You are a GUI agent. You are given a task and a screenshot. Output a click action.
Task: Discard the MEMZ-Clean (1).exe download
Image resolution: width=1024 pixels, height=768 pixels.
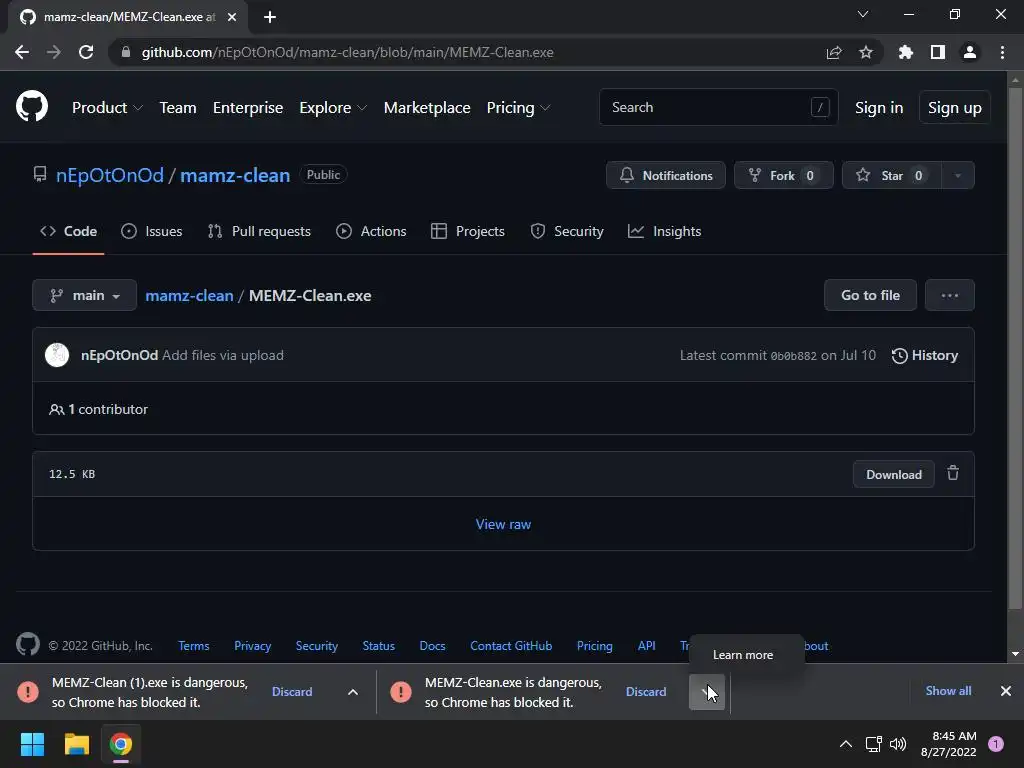click(x=292, y=692)
